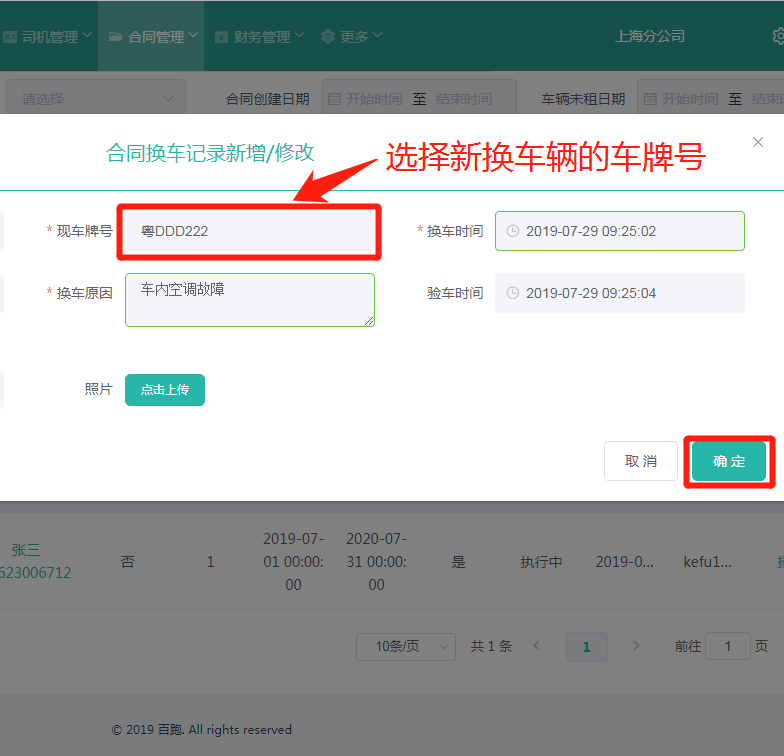Click the gear icon beside 更多

327,37
